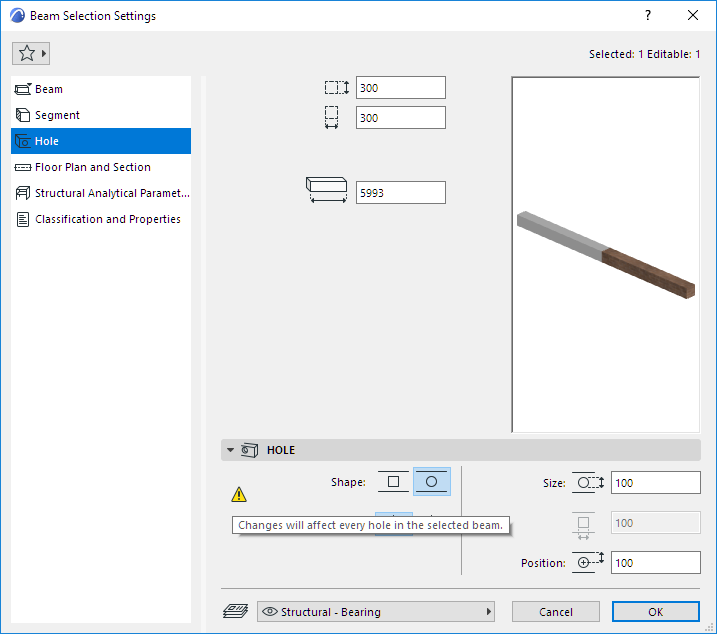This screenshot has height=634, width=717.
Task: Edit the hole Size field
Action: pyautogui.click(x=655, y=483)
